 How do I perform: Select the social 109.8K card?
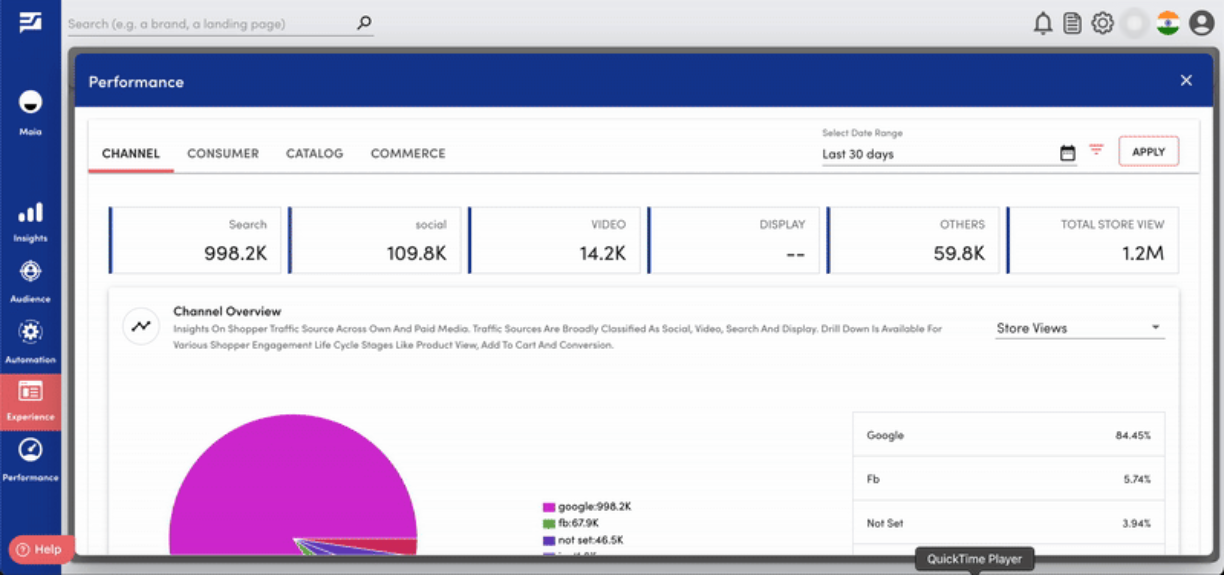(x=375, y=240)
